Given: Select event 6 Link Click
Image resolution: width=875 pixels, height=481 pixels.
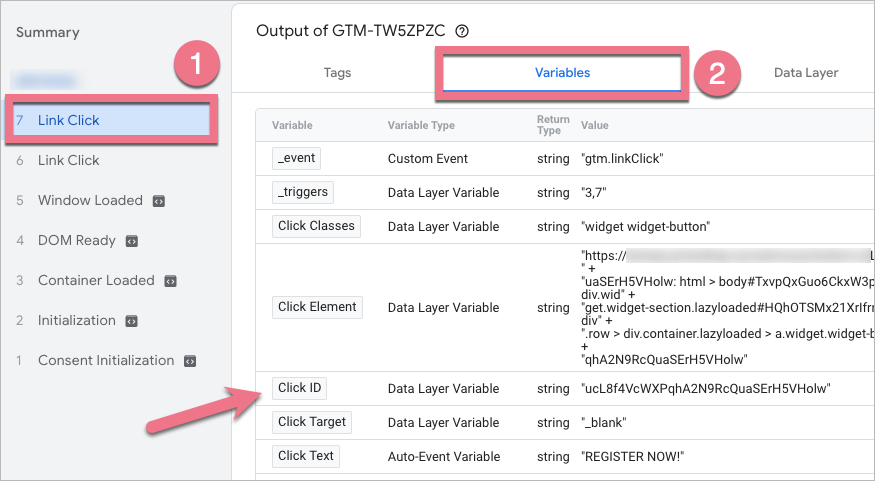Looking at the screenshot, I should click(68, 160).
